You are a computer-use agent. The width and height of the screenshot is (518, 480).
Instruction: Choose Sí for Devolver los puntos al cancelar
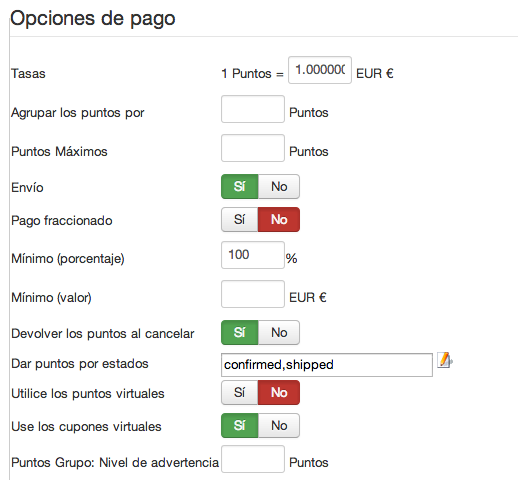(x=240, y=333)
